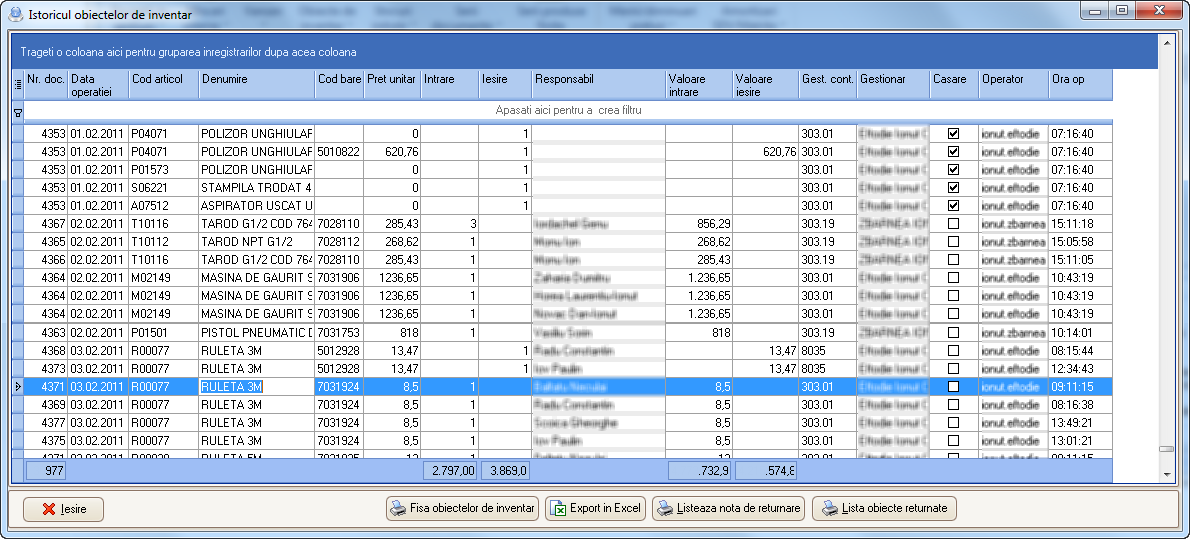Sort by the Denumire column header
The height and width of the screenshot is (539, 1190).
tap(256, 85)
